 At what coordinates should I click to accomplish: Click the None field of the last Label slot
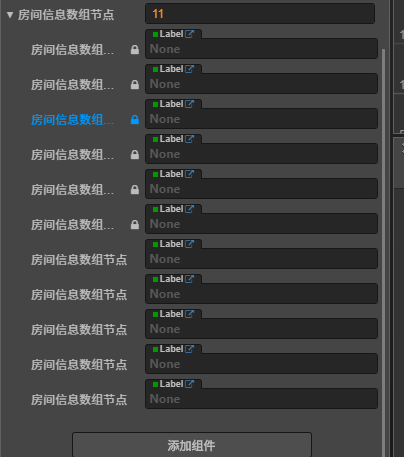pos(261,399)
